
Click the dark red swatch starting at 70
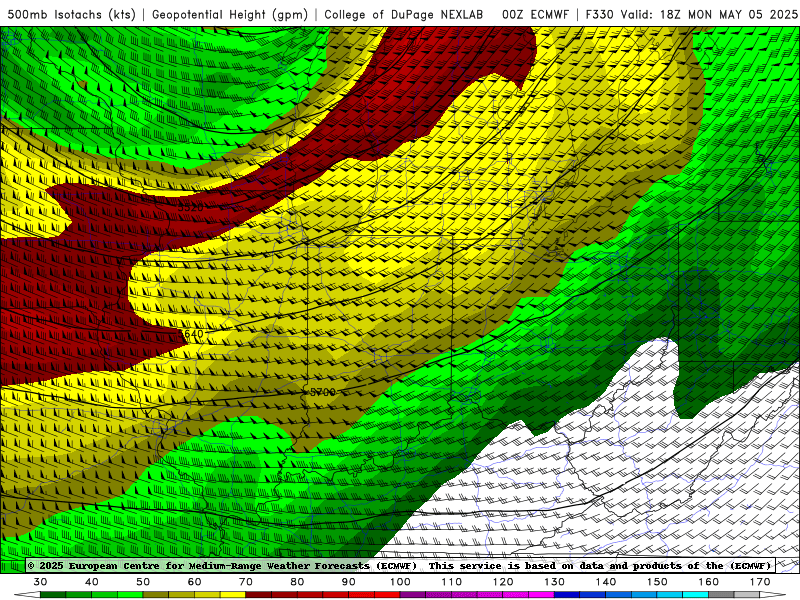pyautogui.click(x=259, y=595)
